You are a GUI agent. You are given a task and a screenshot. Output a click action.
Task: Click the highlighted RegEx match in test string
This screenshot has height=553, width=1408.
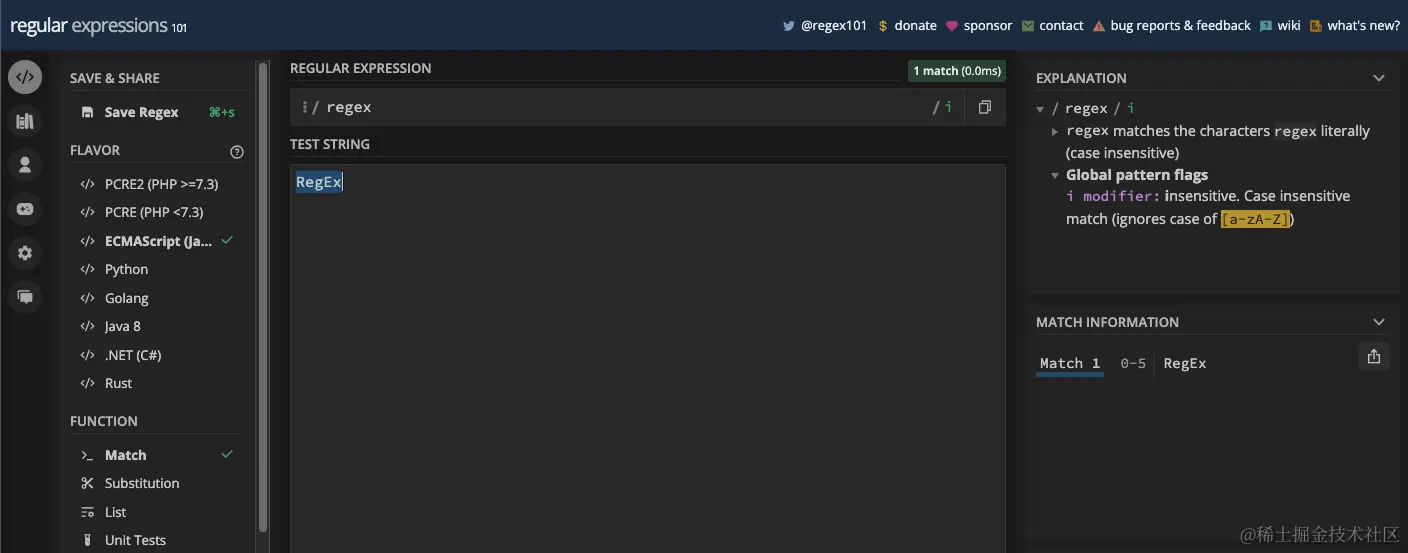point(319,182)
